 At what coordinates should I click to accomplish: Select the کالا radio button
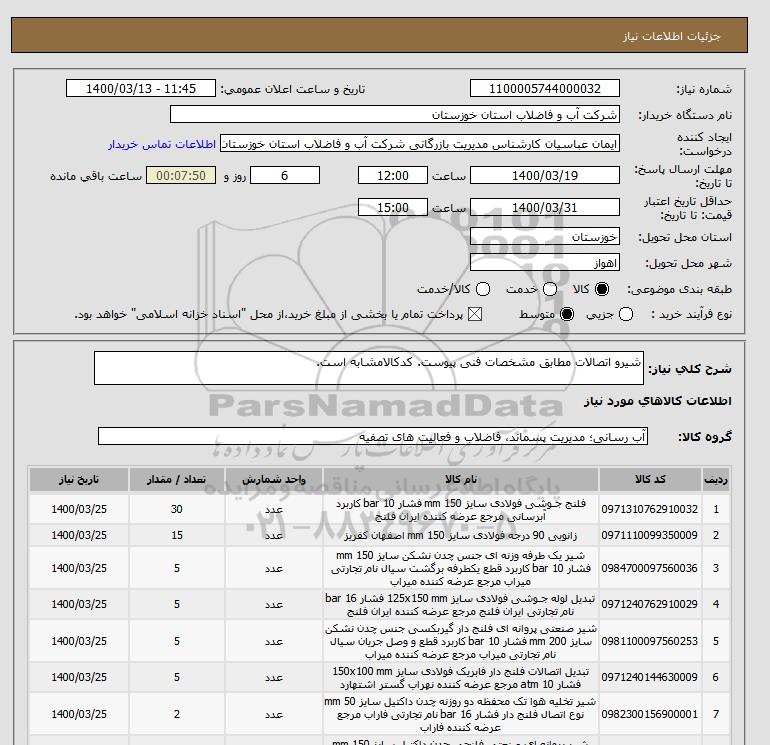click(602, 289)
